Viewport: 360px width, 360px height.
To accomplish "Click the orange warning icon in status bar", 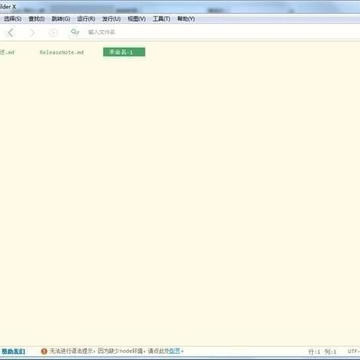I will pyautogui.click(x=44, y=351).
